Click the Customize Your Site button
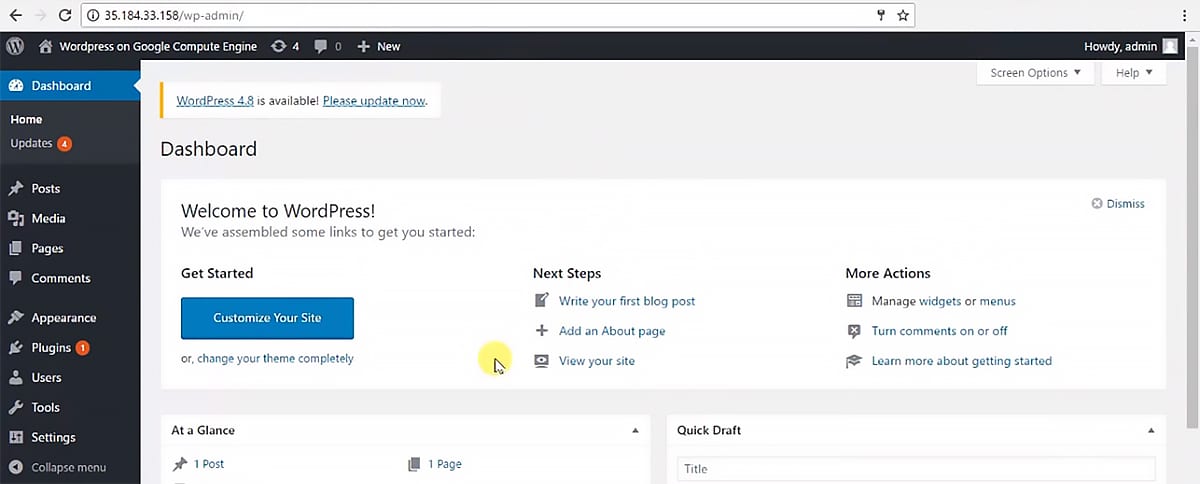 (267, 318)
